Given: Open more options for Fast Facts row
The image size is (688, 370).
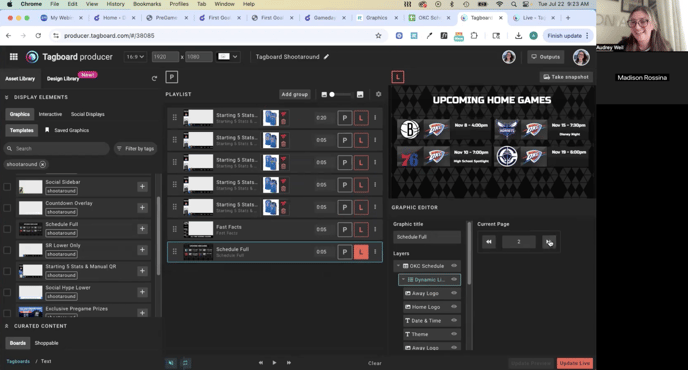Looking at the screenshot, I should pyautogui.click(x=375, y=229).
